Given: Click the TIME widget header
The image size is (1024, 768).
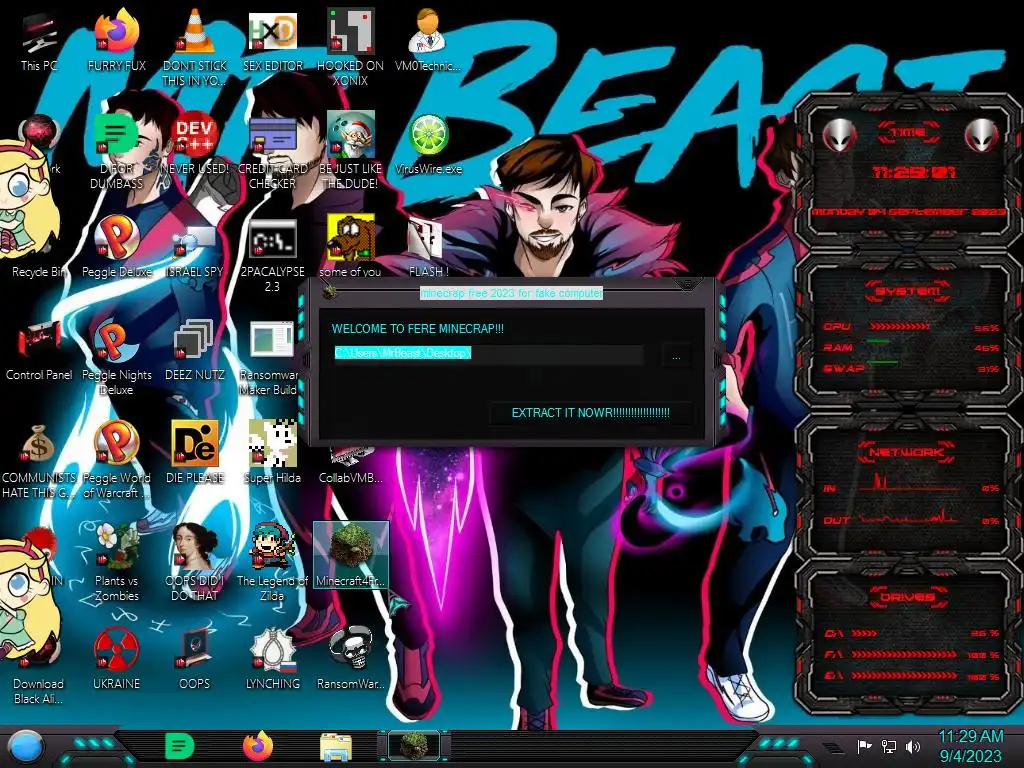Looking at the screenshot, I should [908, 133].
